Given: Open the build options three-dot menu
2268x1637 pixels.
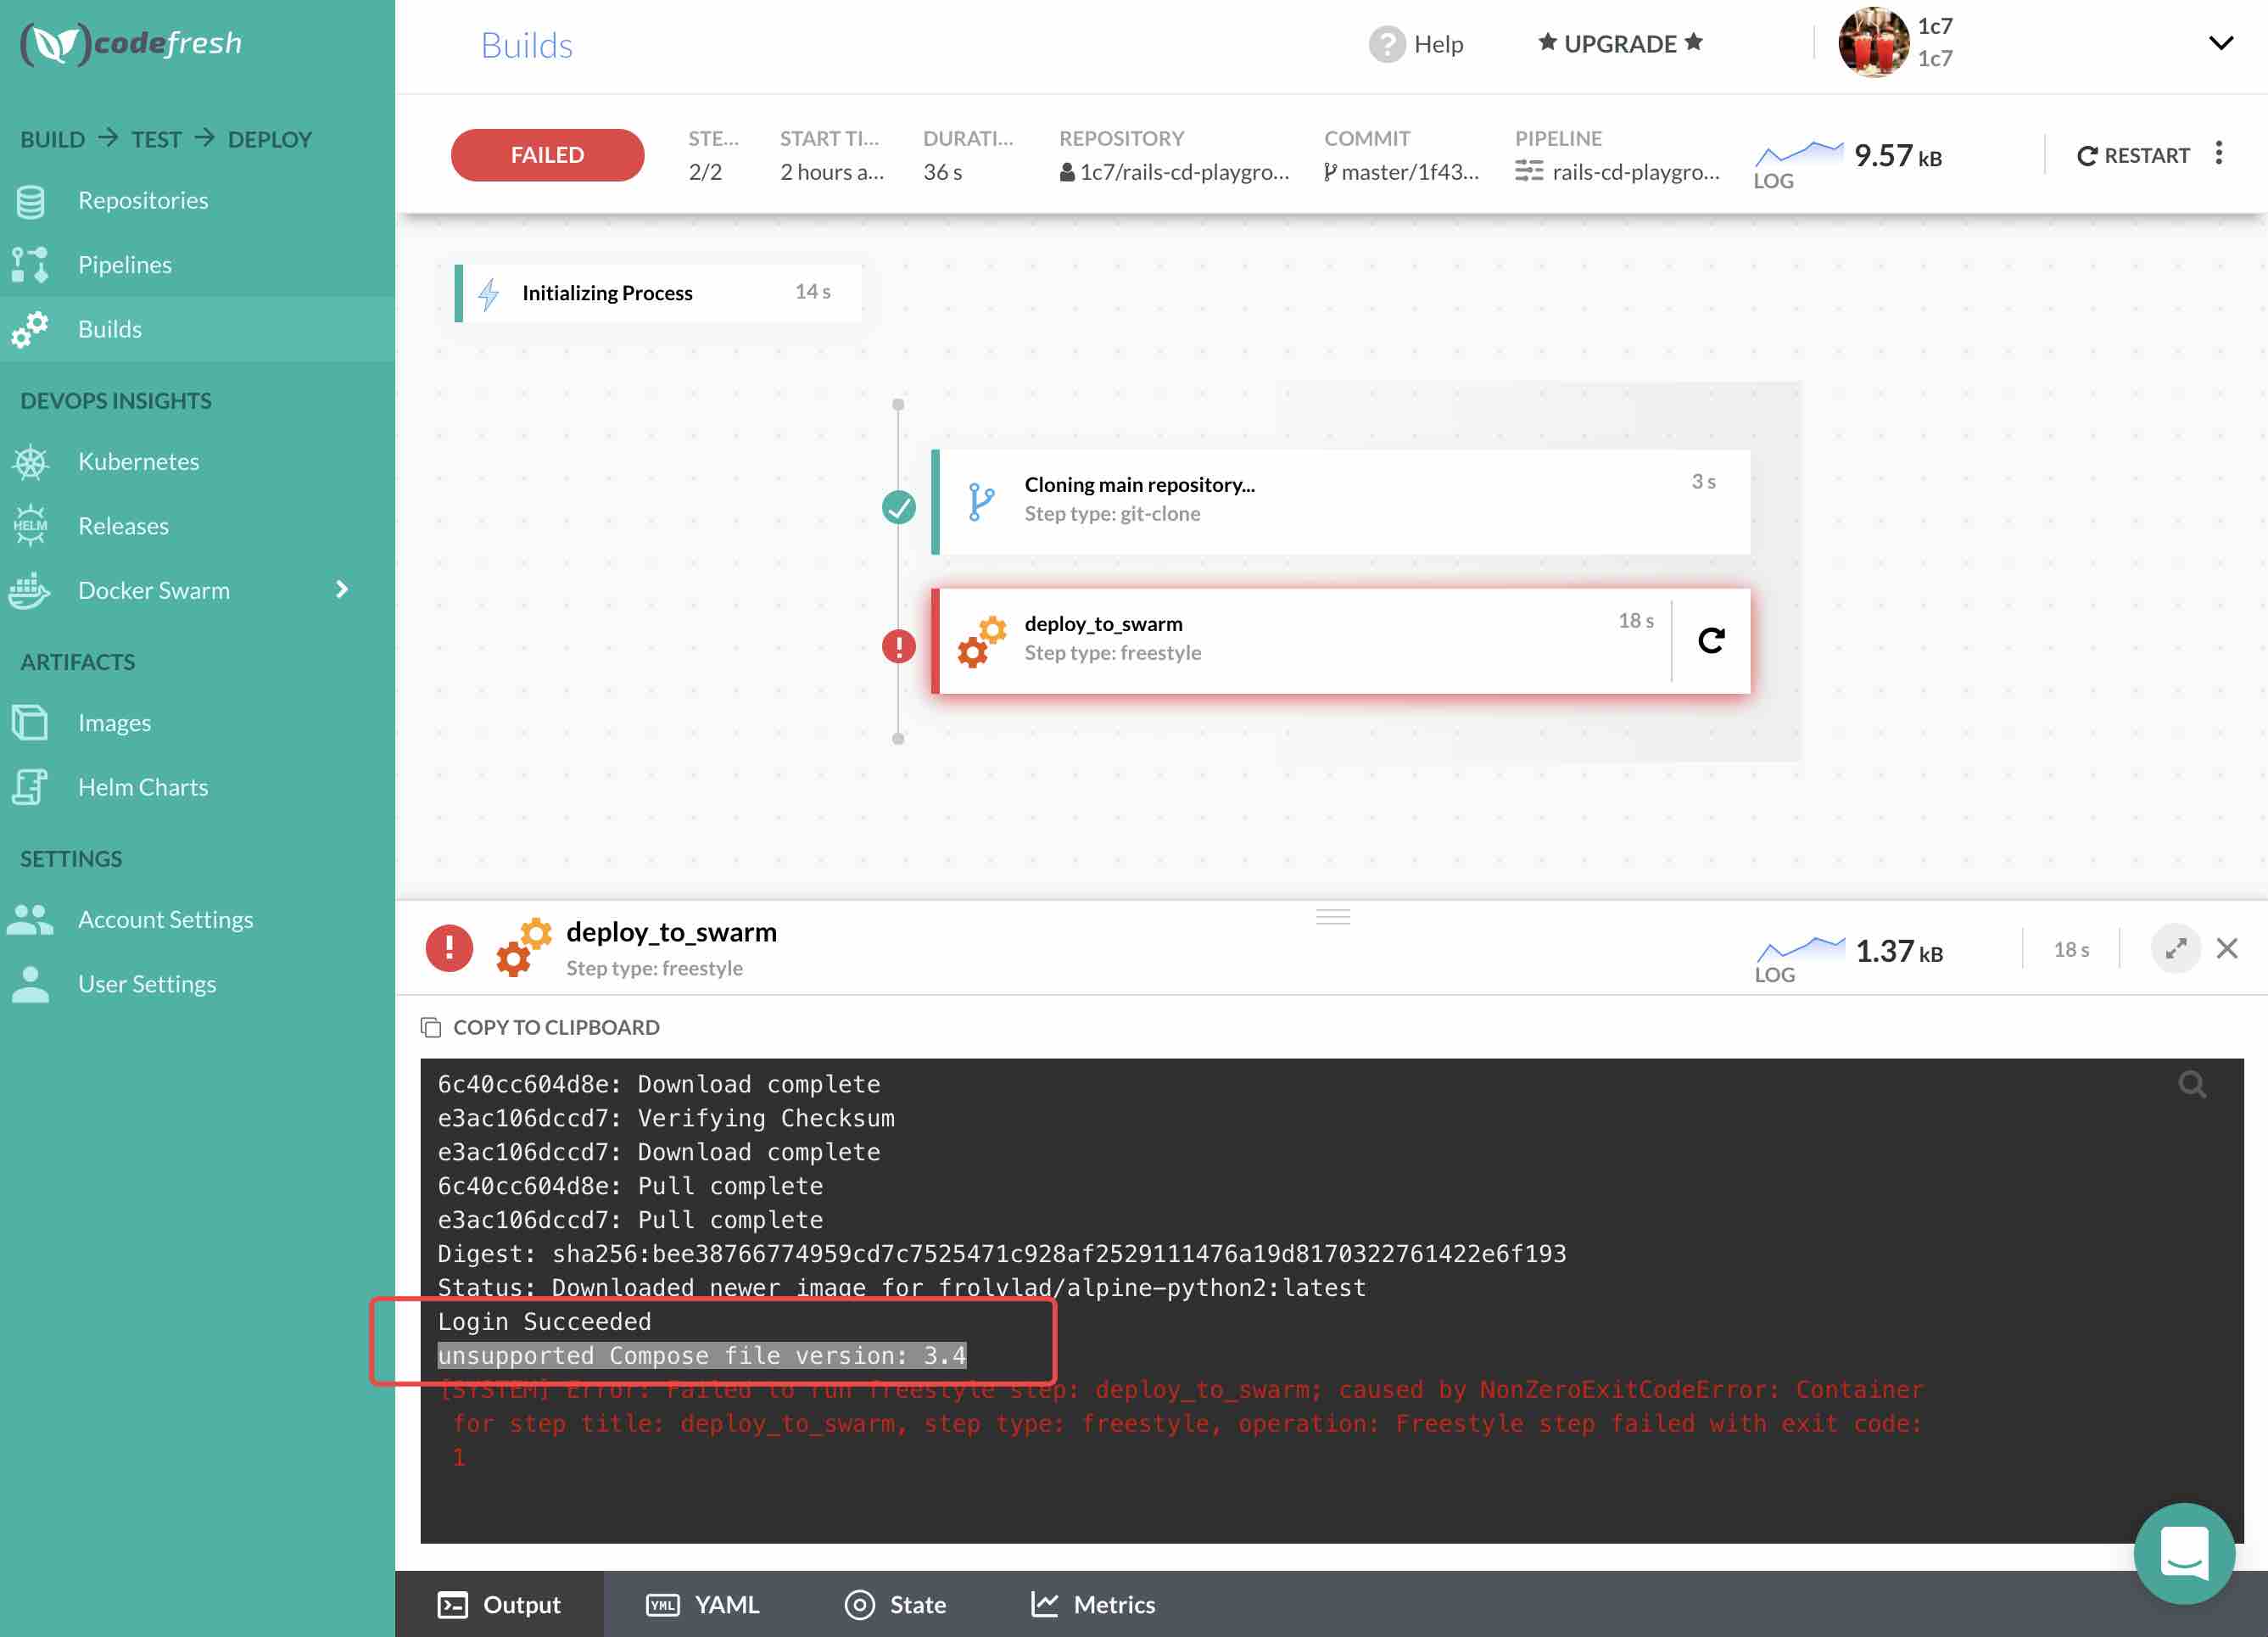Looking at the screenshot, I should pyautogui.click(x=2220, y=154).
